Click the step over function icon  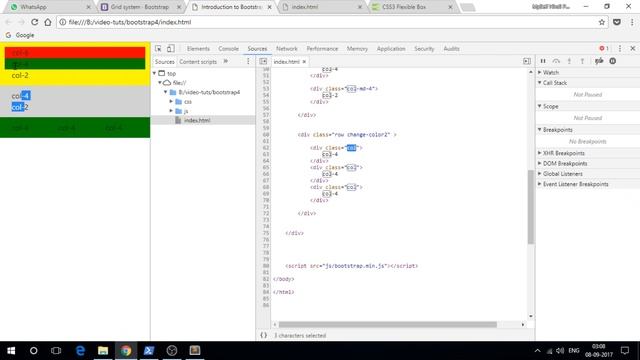coord(556,61)
